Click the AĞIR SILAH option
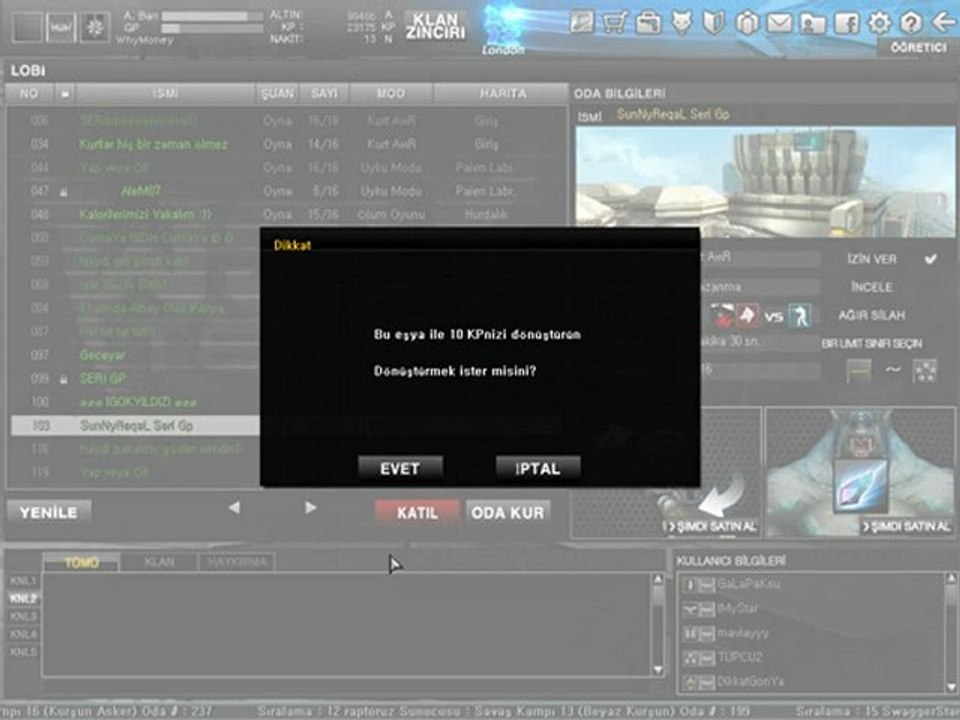This screenshot has height=720, width=960. click(x=872, y=315)
